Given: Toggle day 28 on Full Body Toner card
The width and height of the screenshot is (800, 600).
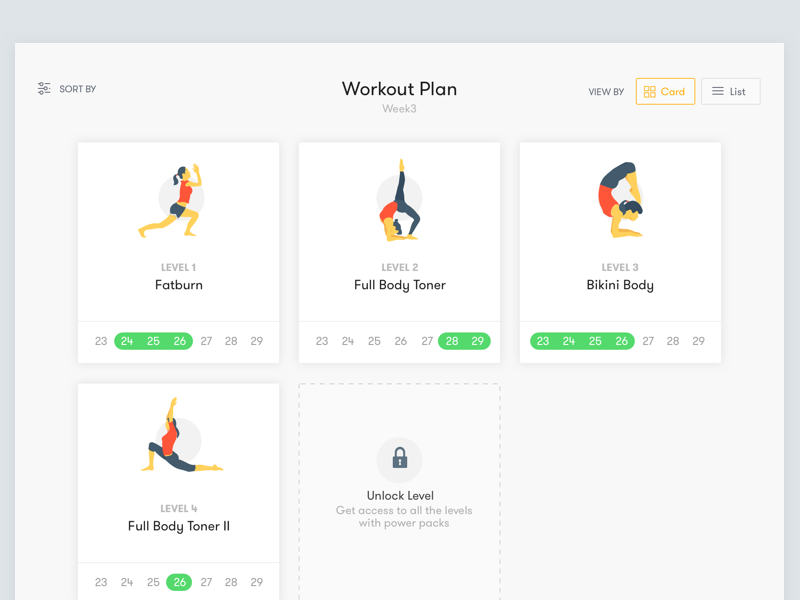Looking at the screenshot, I should pos(452,341).
